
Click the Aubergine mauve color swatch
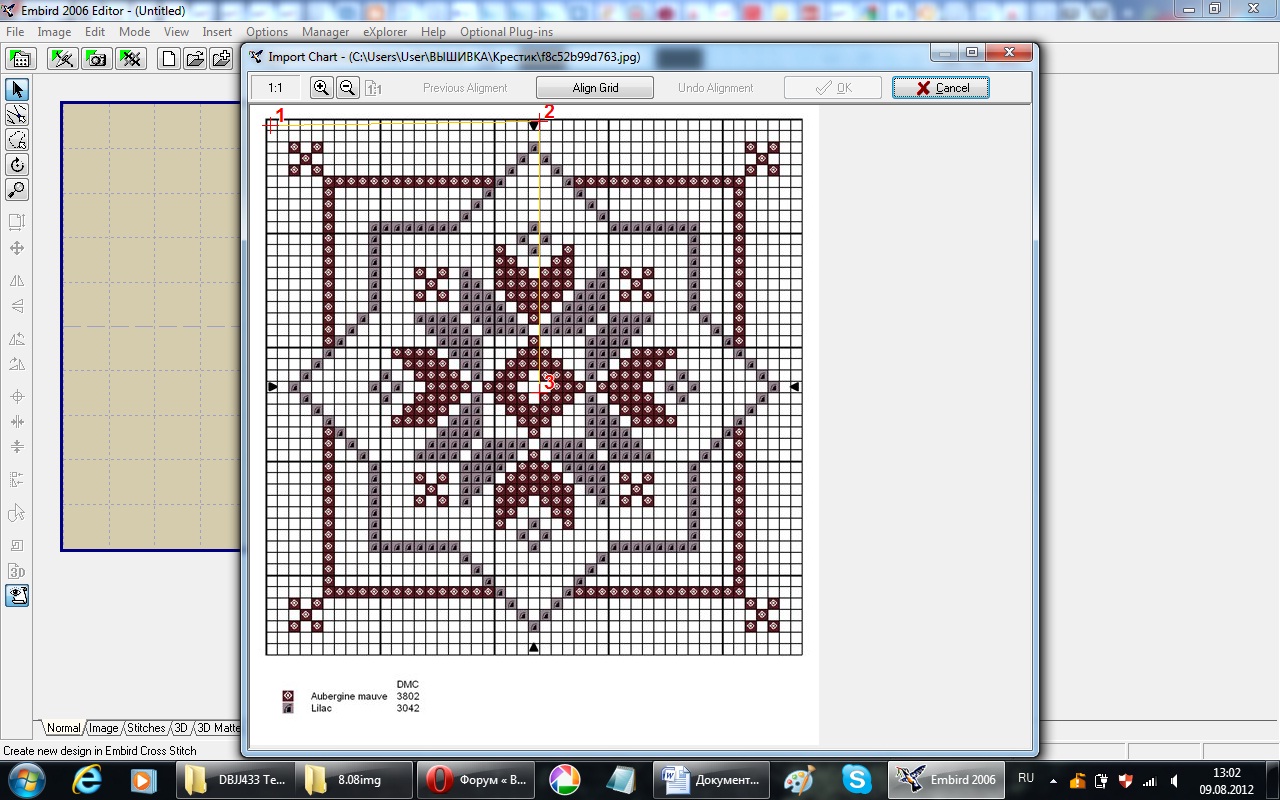pyautogui.click(x=288, y=696)
